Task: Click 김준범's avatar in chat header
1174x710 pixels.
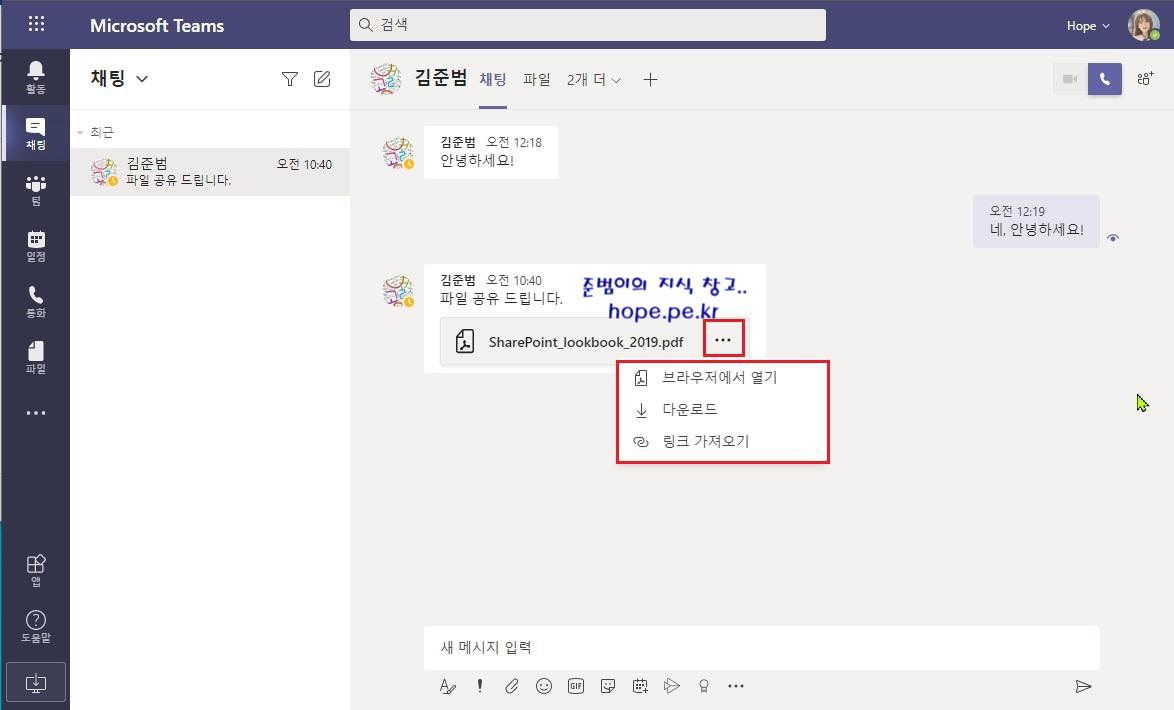Action: click(x=386, y=79)
